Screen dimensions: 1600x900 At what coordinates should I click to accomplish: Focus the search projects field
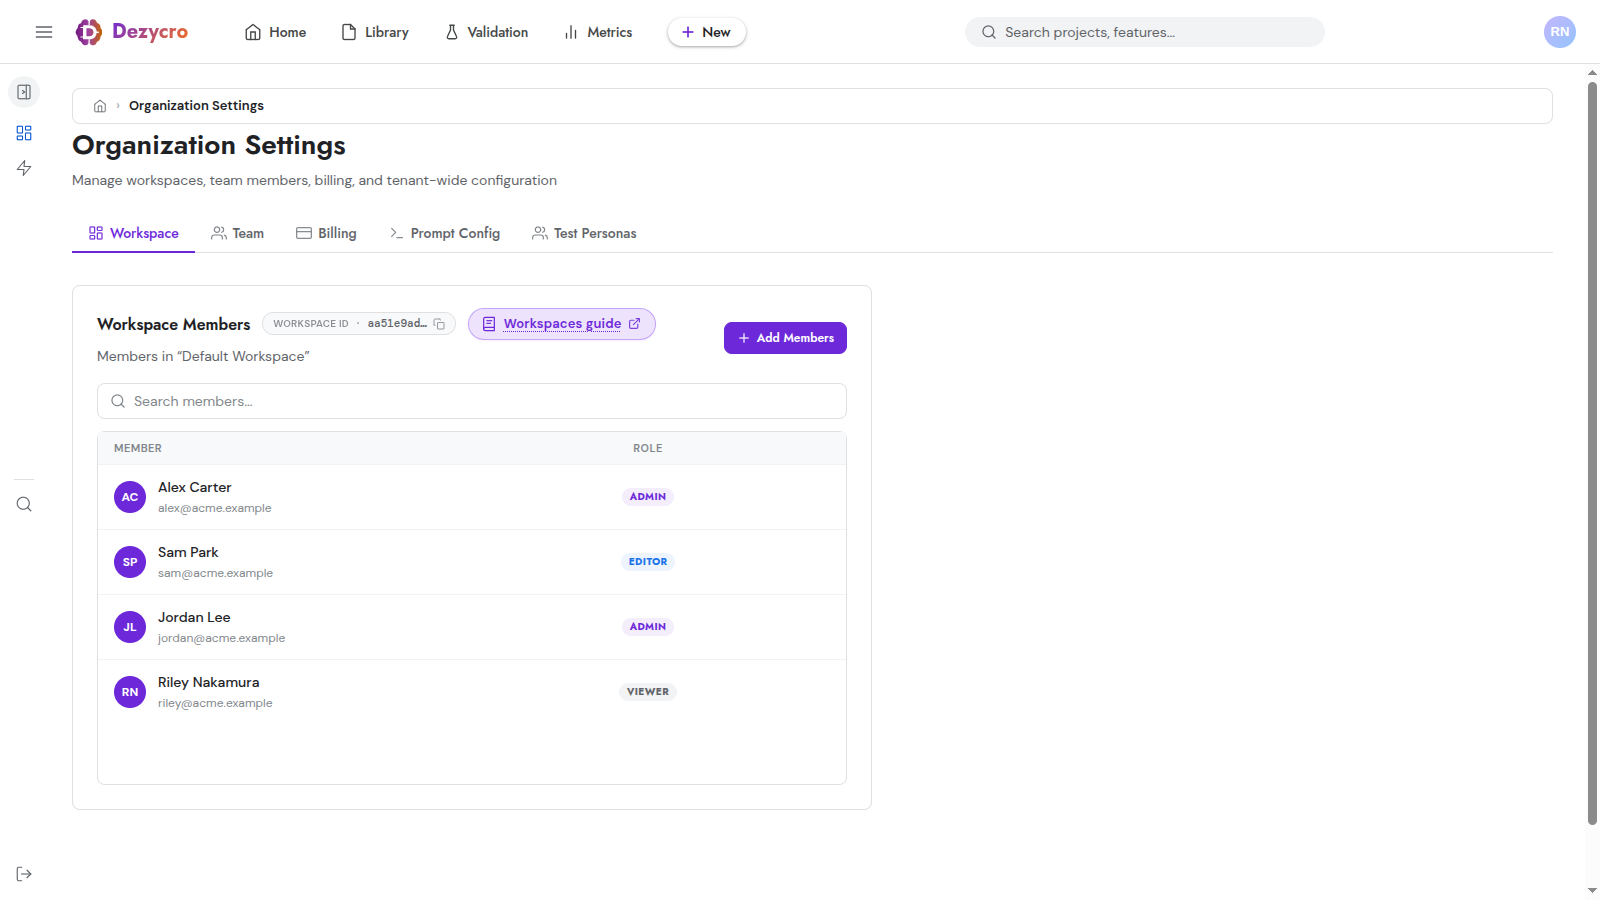click(x=1145, y=32)
